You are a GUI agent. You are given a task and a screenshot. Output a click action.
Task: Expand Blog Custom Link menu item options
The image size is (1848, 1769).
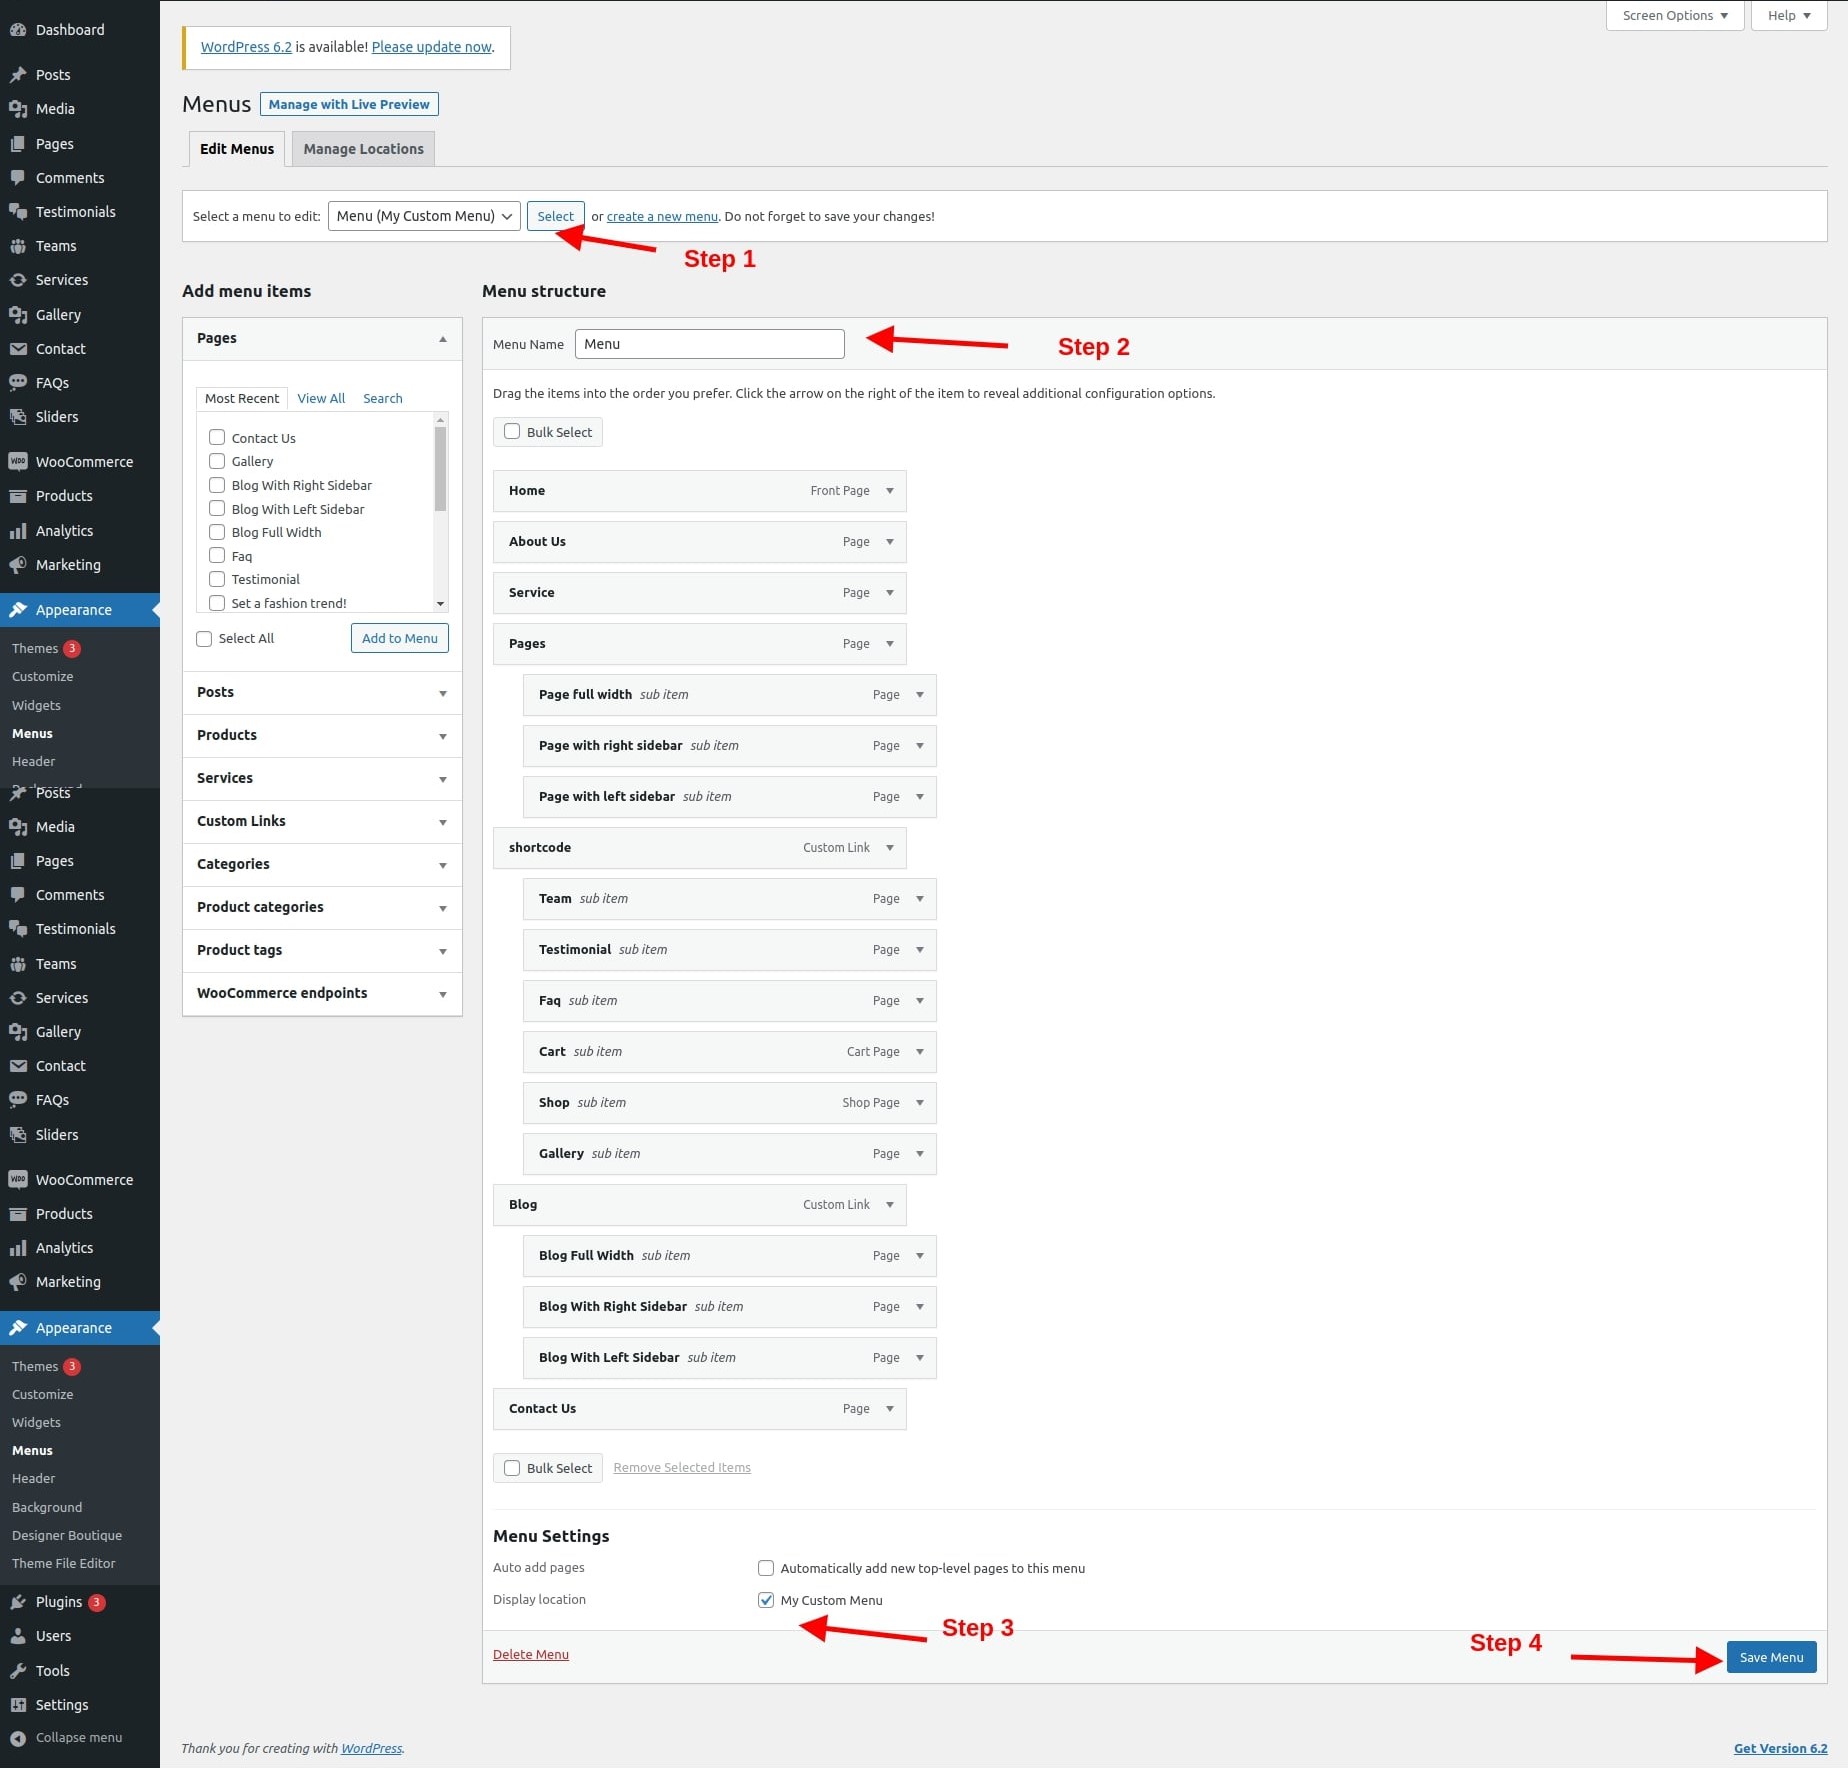pos(890,1205)
